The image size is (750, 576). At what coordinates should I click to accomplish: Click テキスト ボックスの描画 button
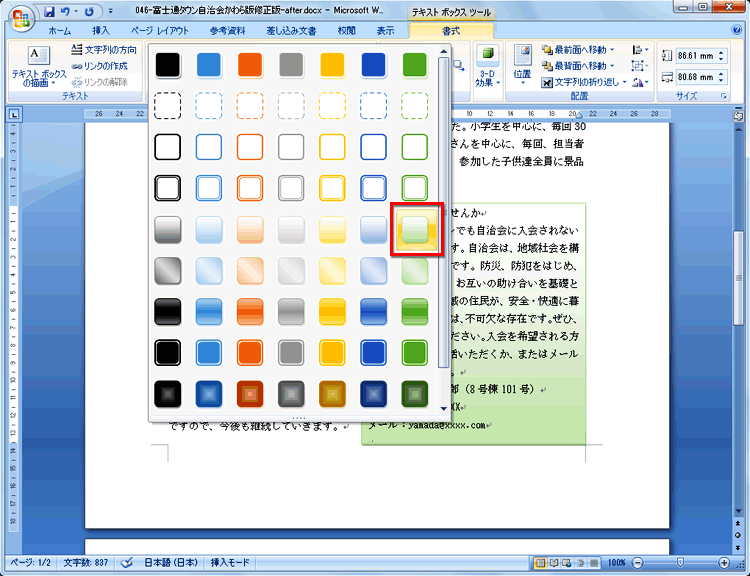39,67
